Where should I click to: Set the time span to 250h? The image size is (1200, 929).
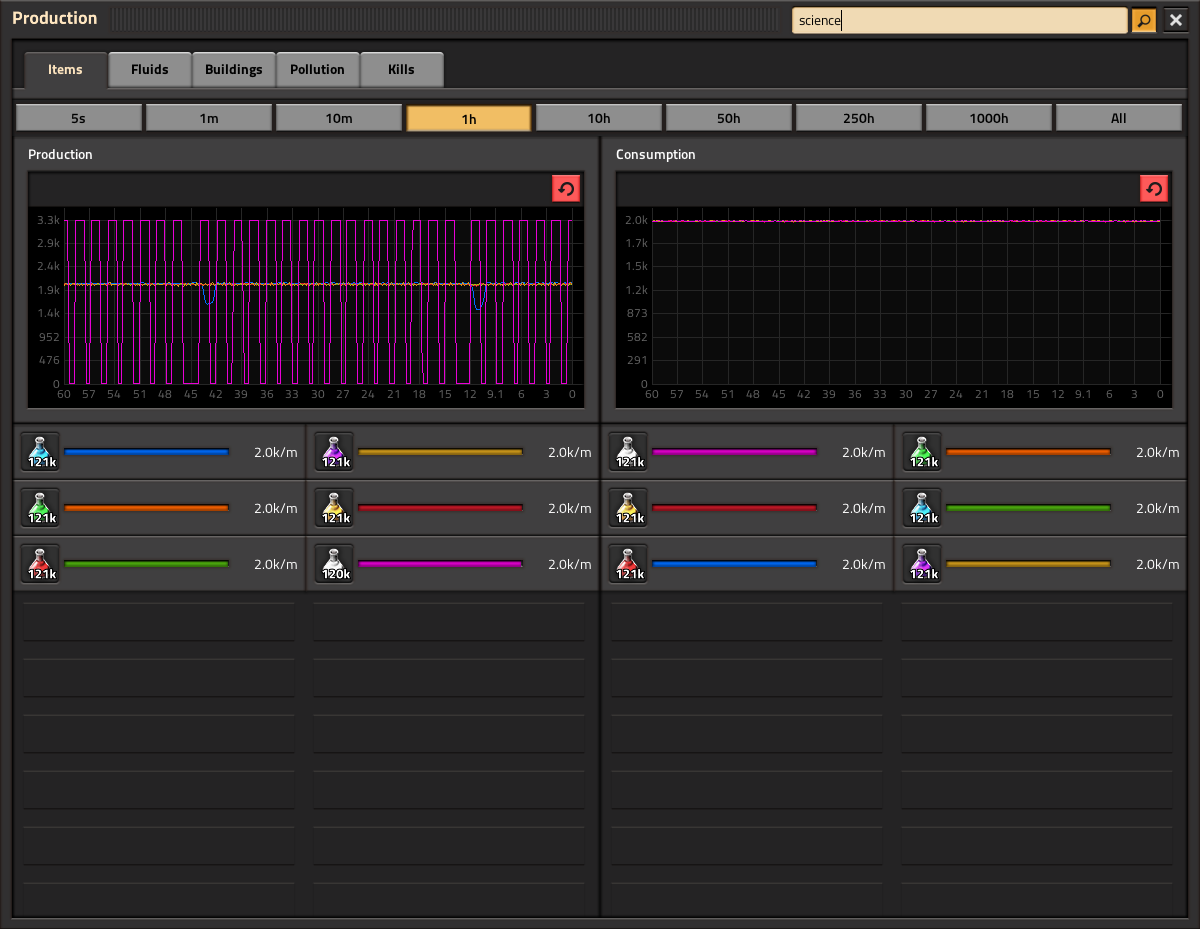click(859, 118)
